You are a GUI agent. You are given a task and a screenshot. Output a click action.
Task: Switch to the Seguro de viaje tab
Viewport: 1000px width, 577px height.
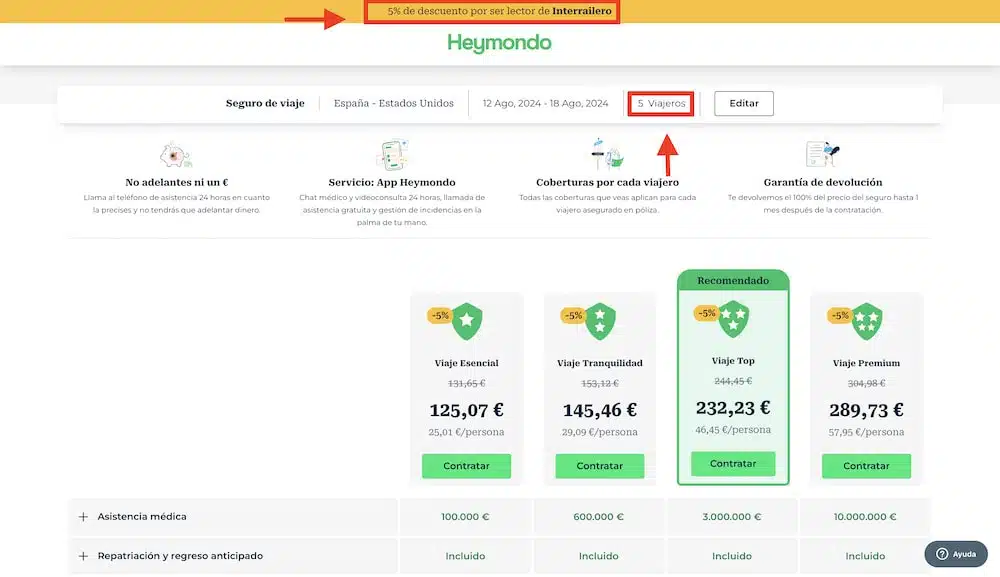coord(265,103)
